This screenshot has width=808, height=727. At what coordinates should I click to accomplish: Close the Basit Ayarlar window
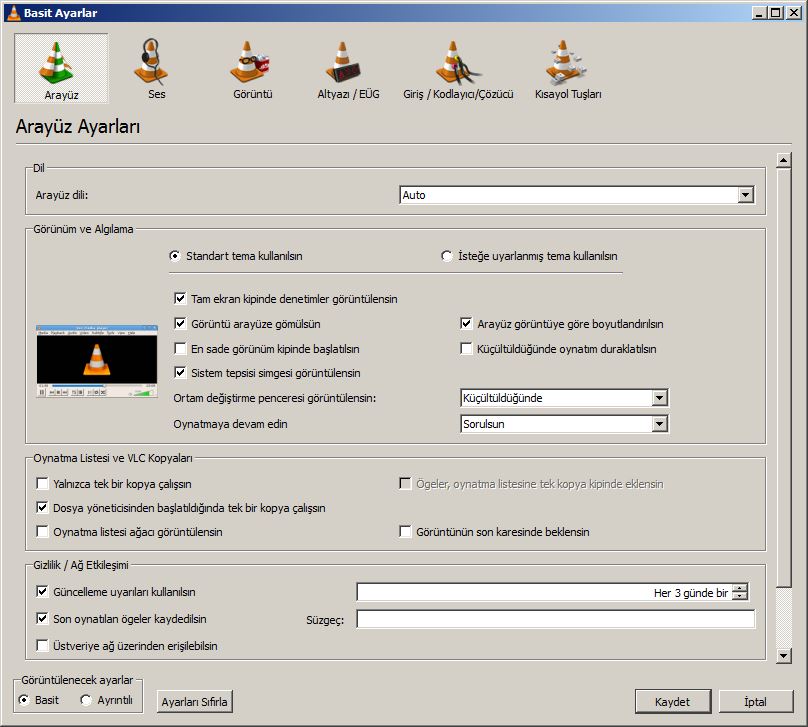pyautogui.click(x=794, y=13)
